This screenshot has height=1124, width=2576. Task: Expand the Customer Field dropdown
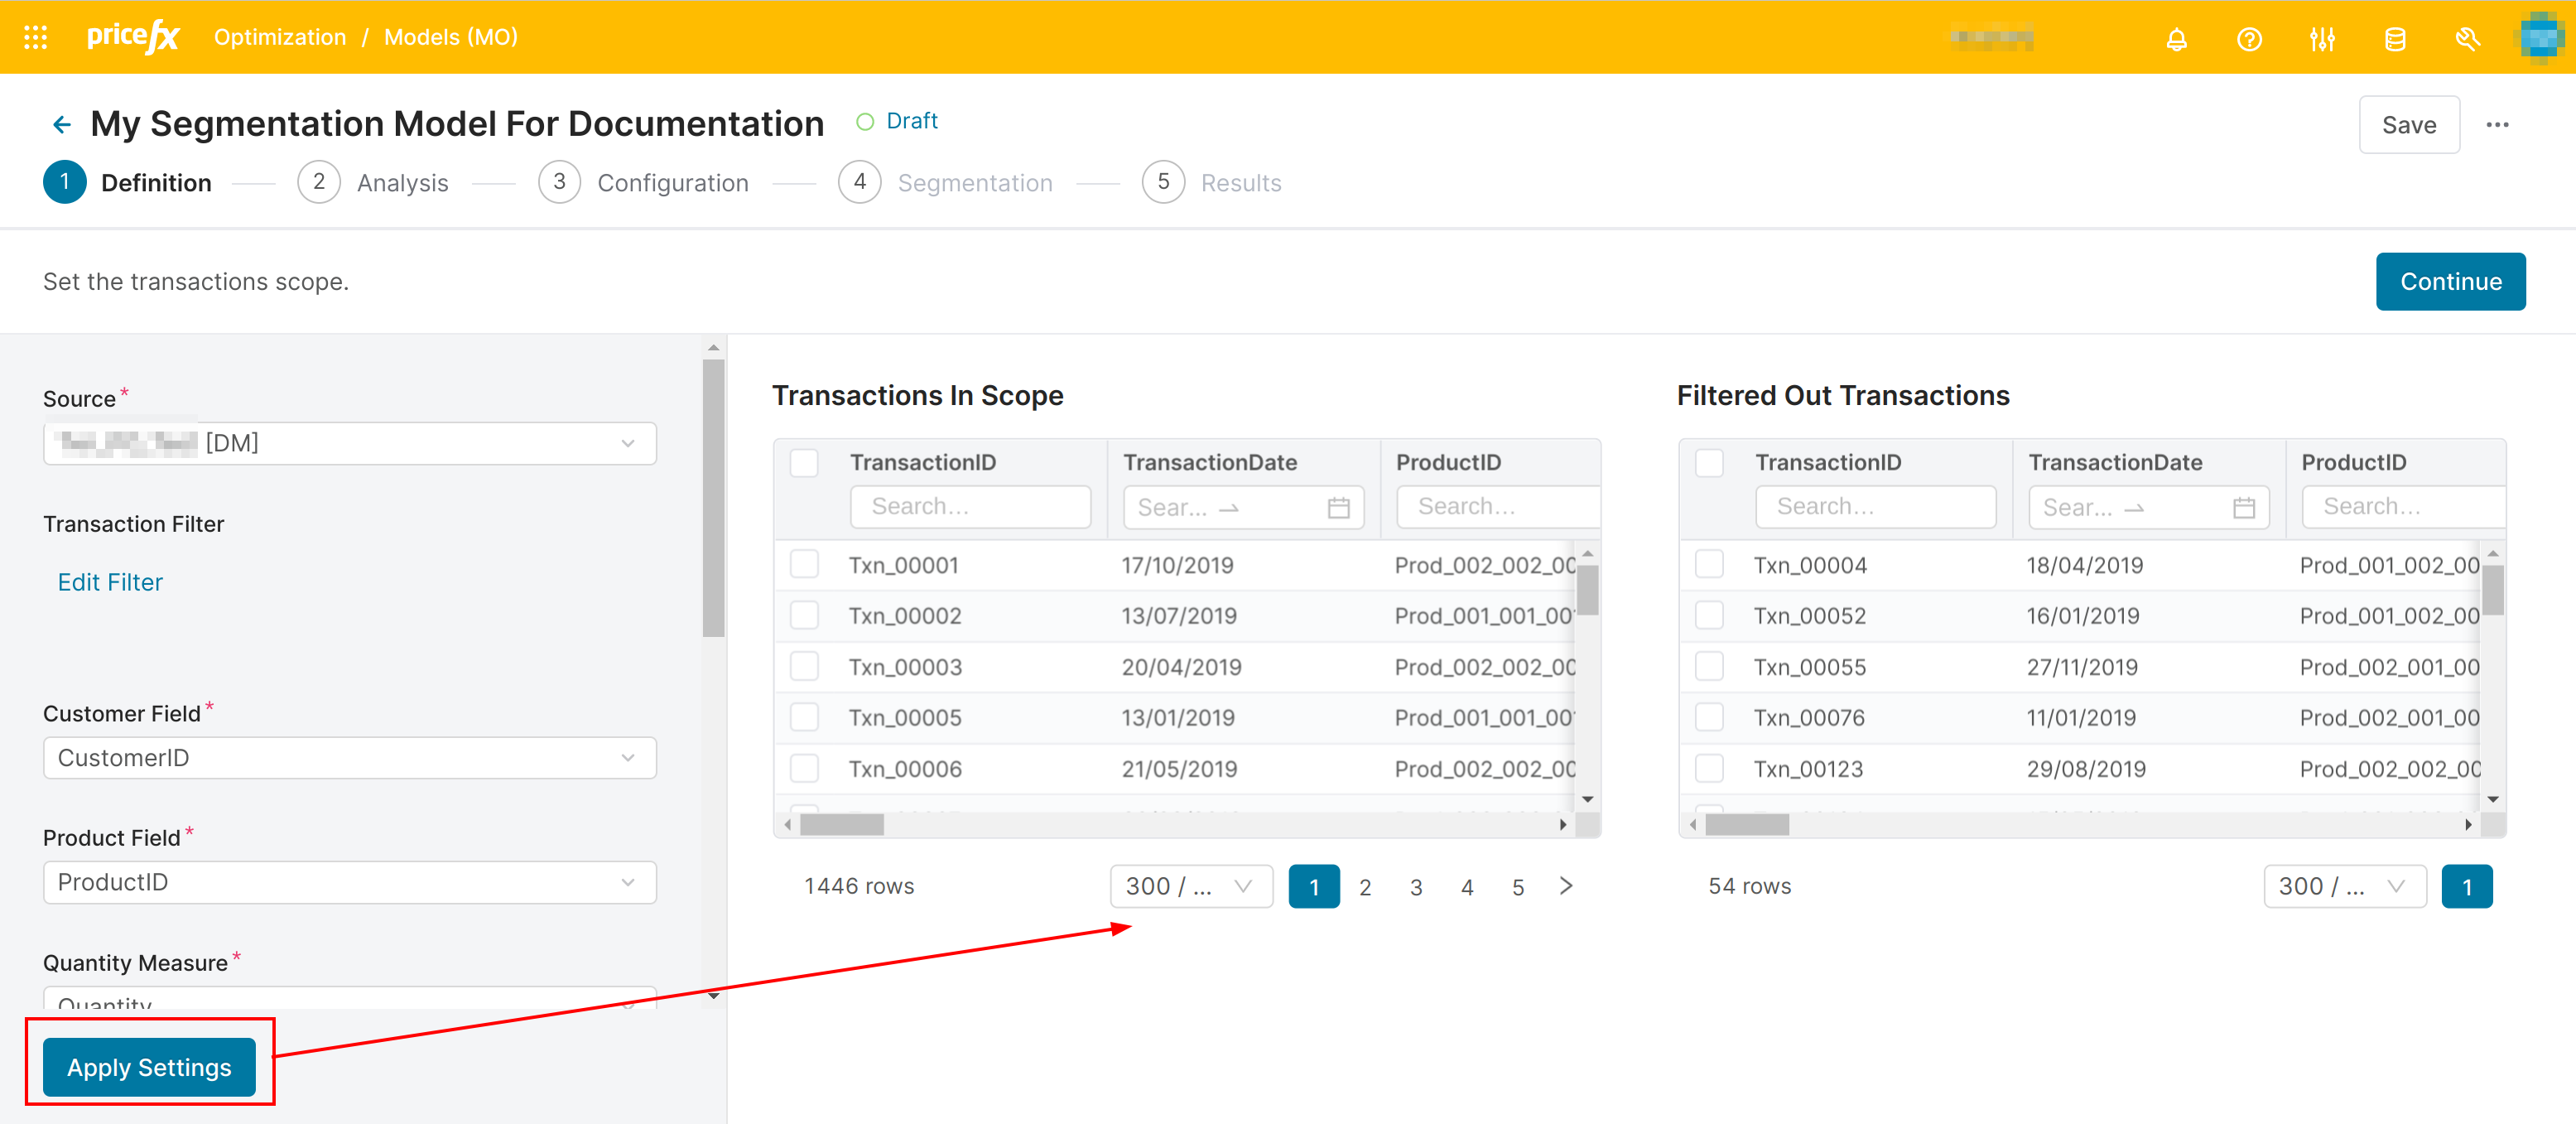tap(349, 758)
